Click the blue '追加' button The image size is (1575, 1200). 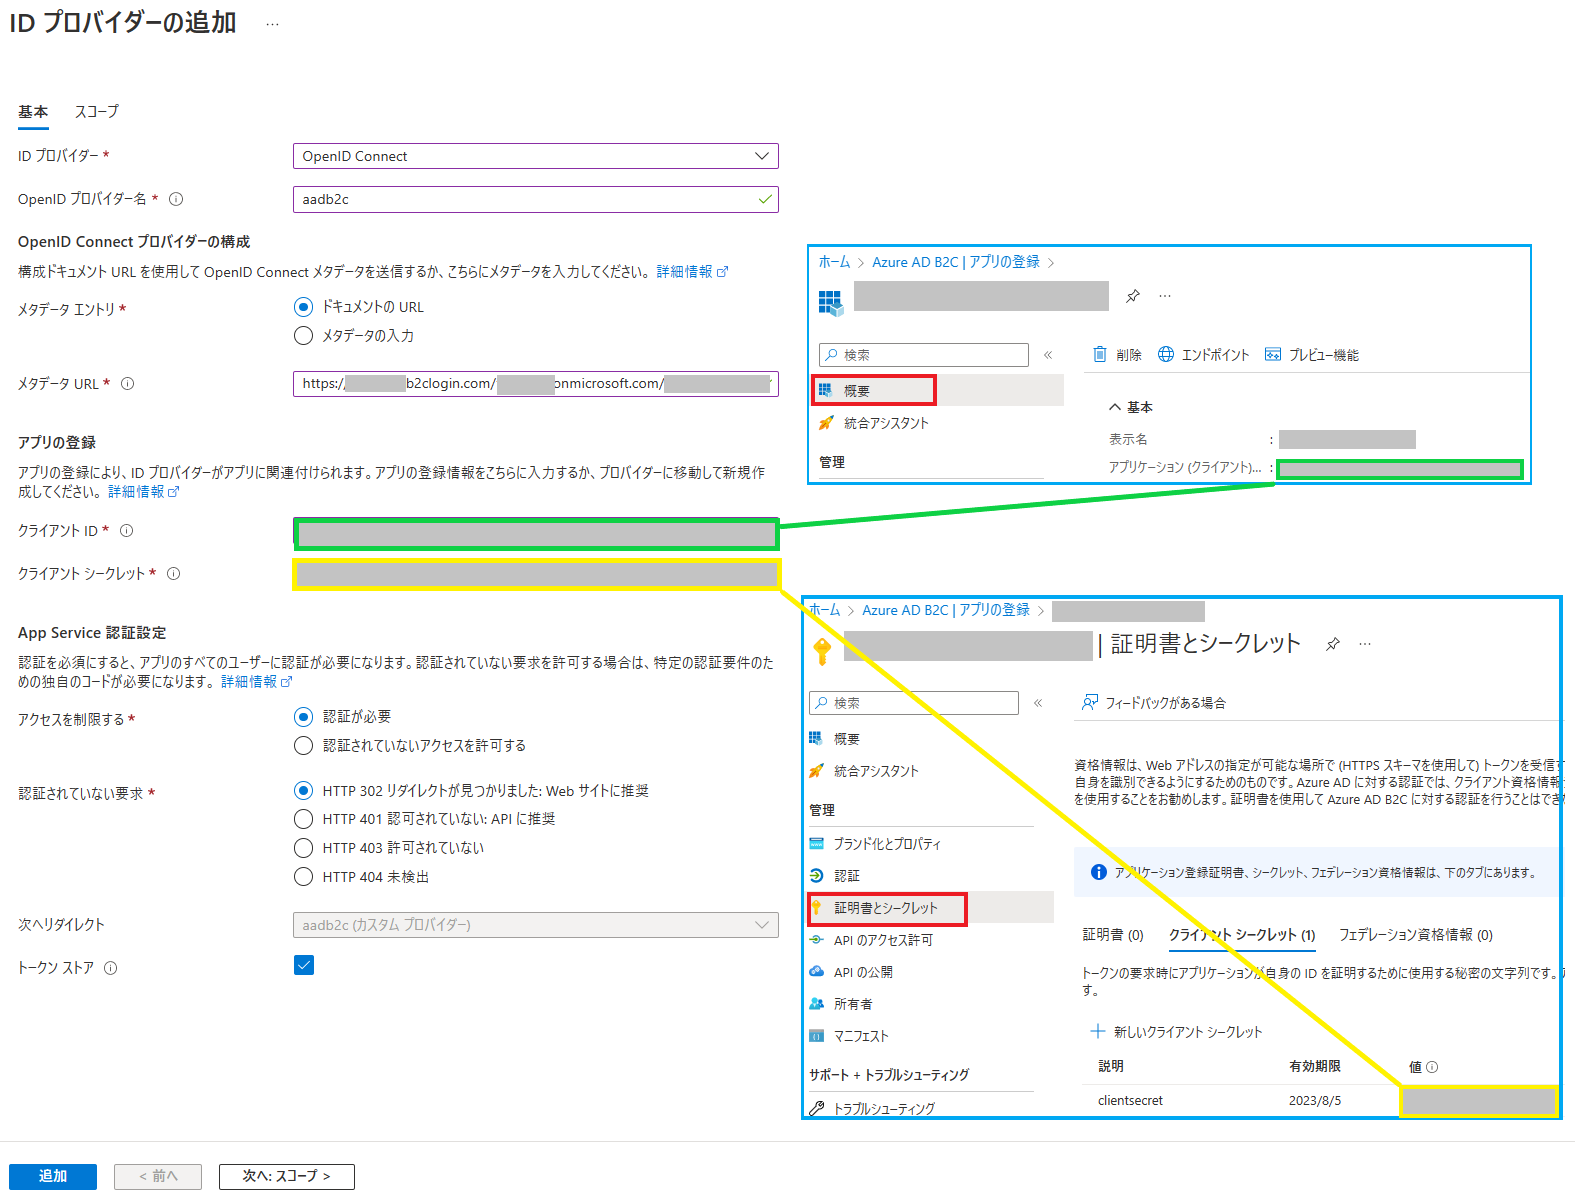(53, 1176)
